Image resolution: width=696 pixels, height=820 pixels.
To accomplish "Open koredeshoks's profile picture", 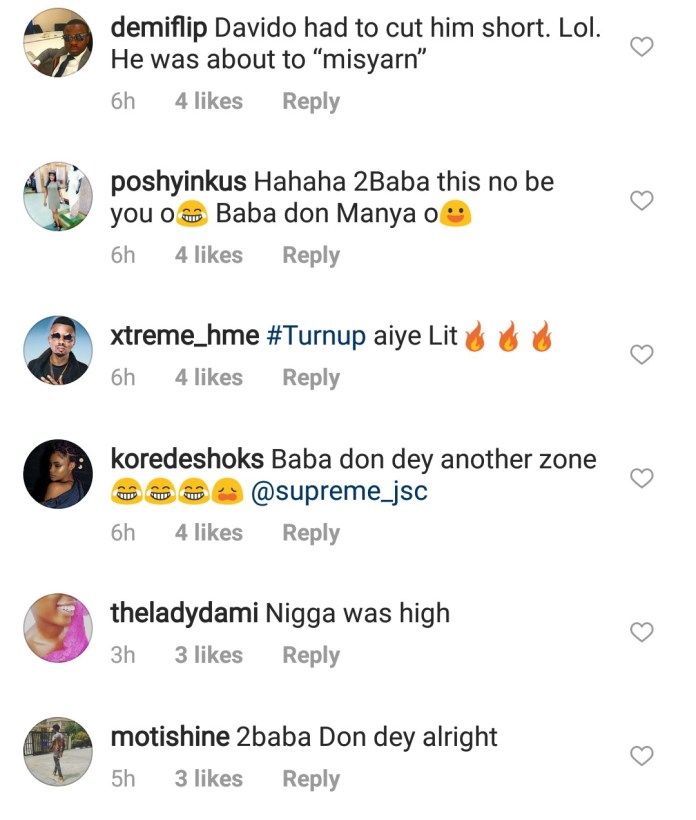I will tap(58, 474).
